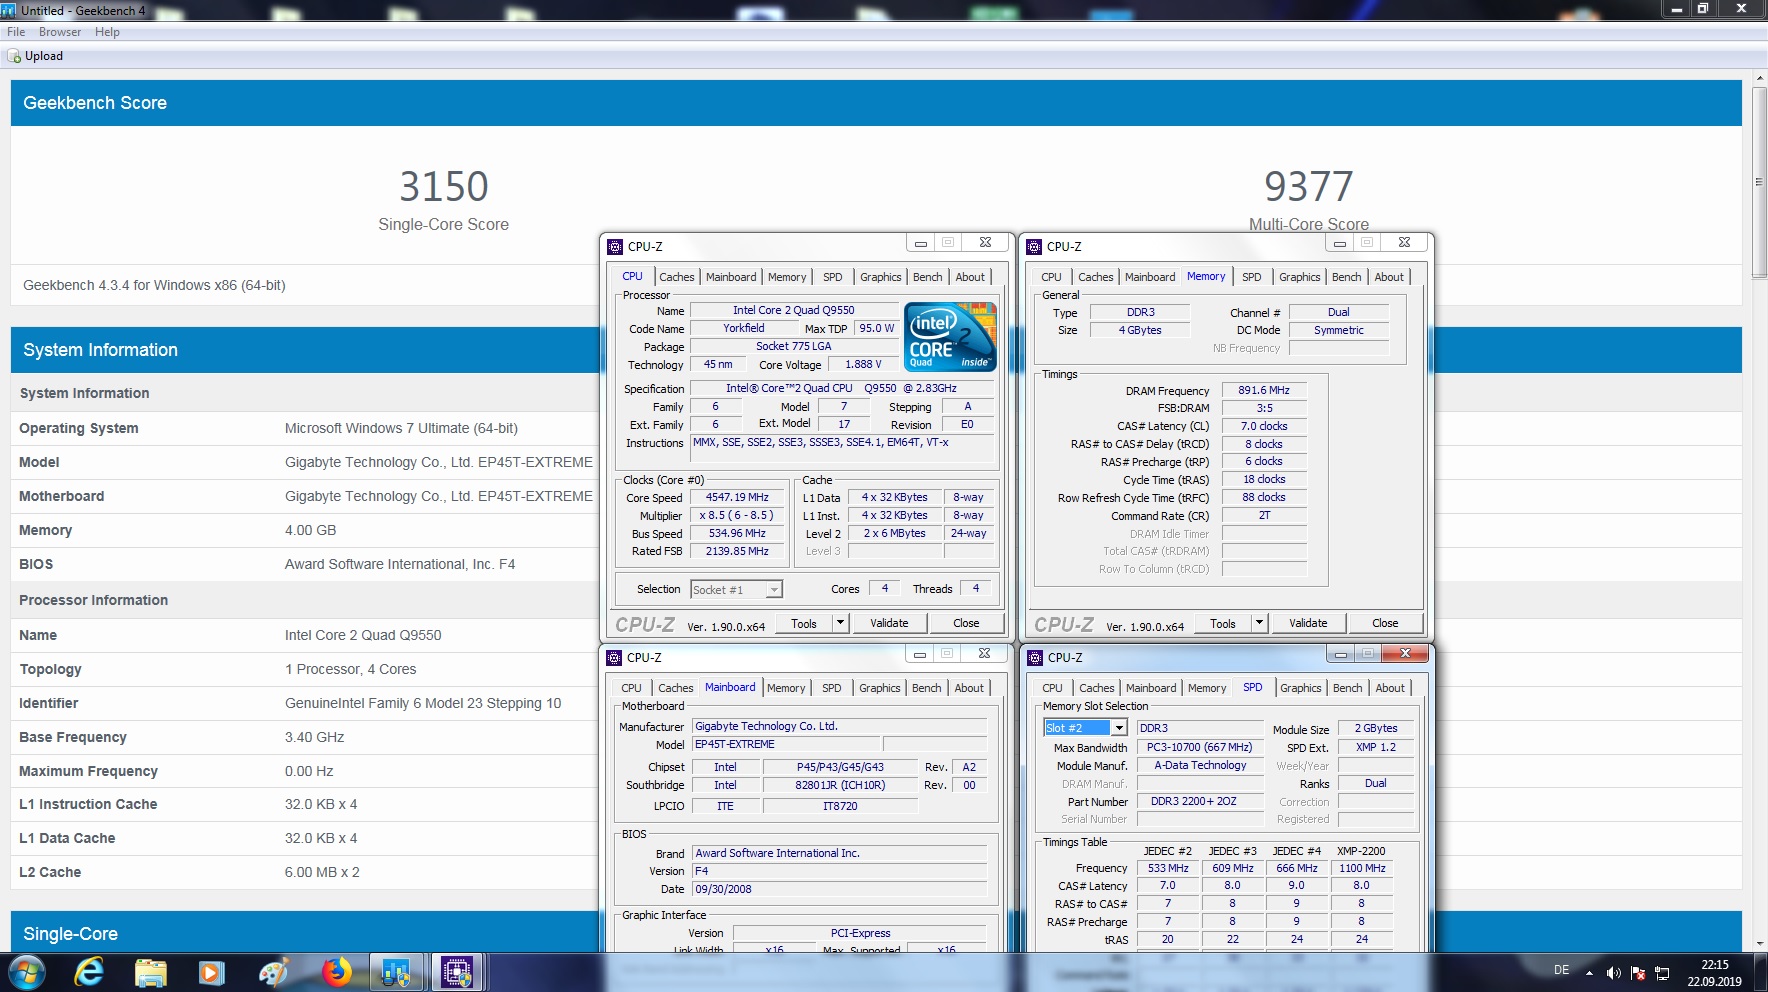Image resolution: width=1768 pixels, height=992 pixels.
Task: Click the Bus Speed value 534.96 MHz
Action: [737, 533]
